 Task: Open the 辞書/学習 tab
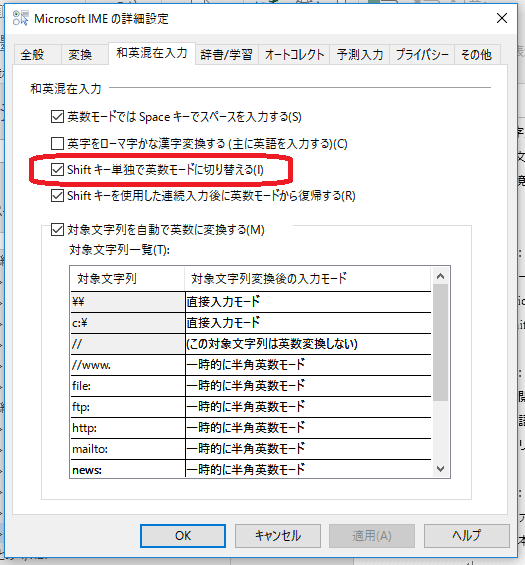coord(226,55)
